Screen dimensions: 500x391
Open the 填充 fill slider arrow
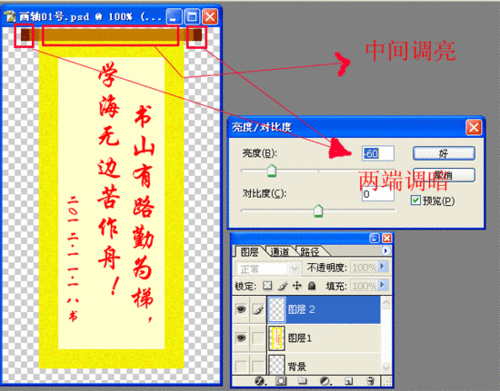[383, 285]
